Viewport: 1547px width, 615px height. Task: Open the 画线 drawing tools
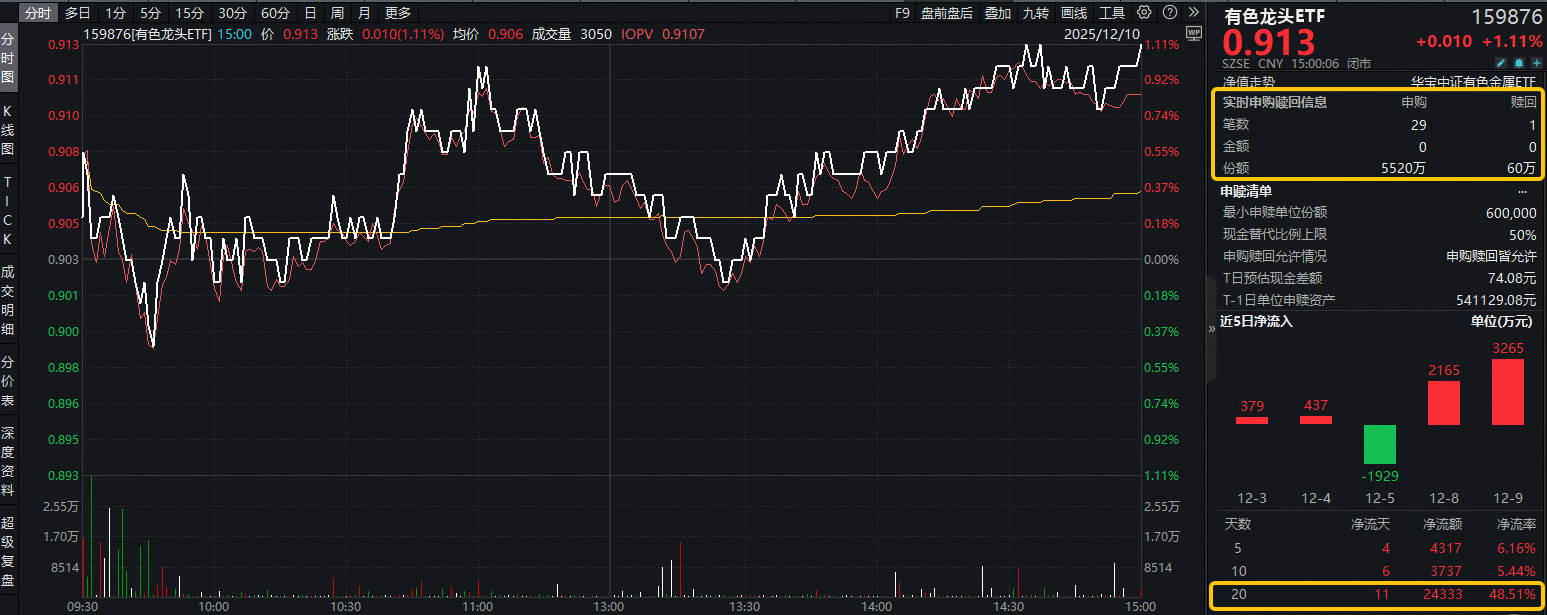pyautogui.click(x=1073, y=13)
